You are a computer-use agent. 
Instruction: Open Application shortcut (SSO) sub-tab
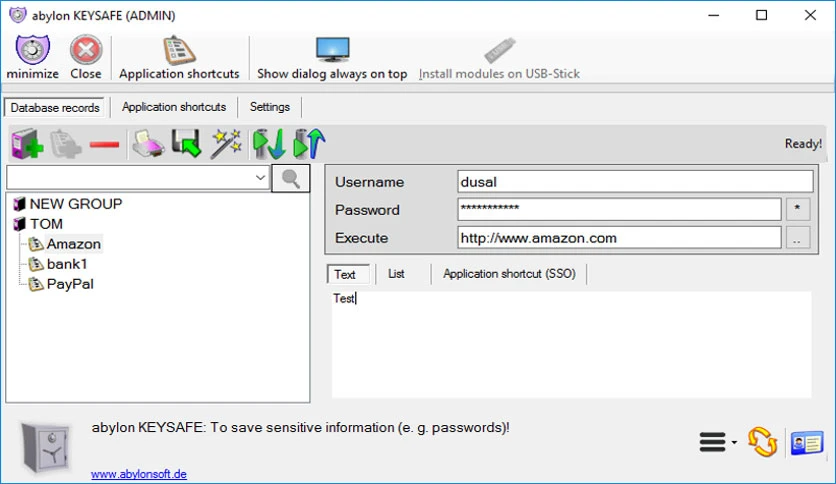pos(509,274)
